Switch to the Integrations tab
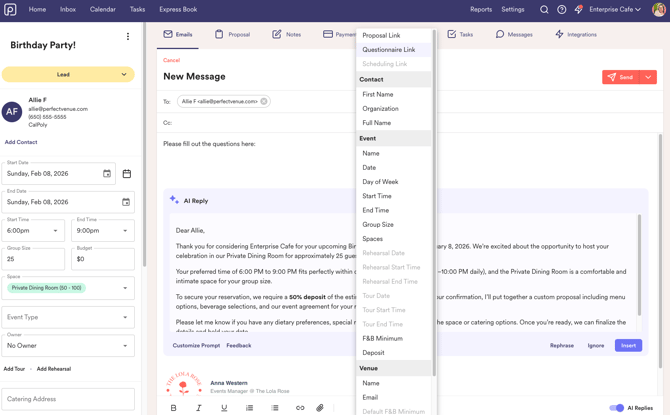Viewport: 670px width, 415px height. 576,34
